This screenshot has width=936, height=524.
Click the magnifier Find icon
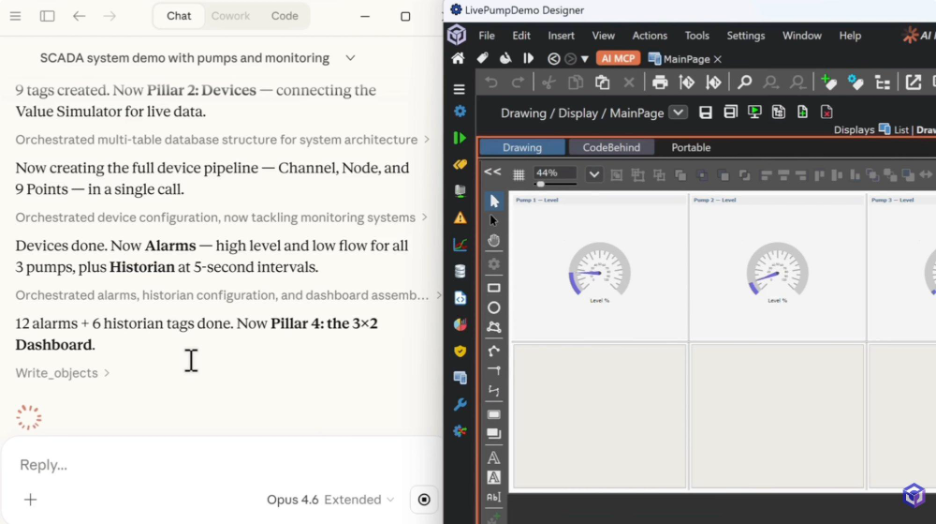click(744, 83)
